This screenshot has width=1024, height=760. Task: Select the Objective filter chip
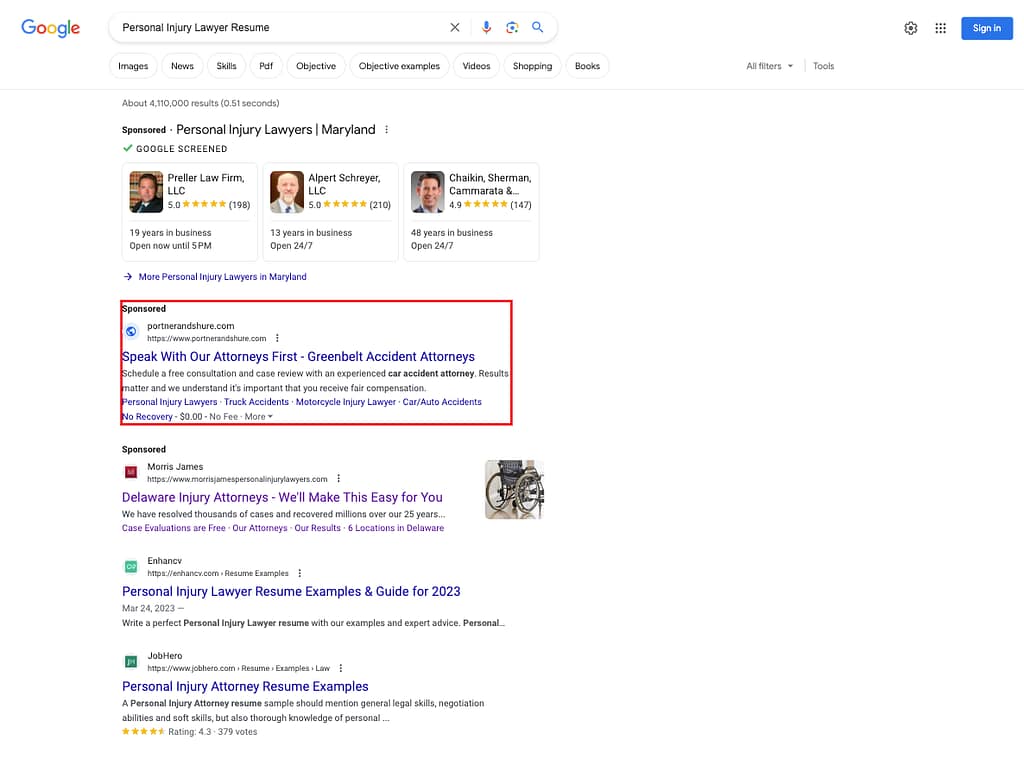pos(316,66)
